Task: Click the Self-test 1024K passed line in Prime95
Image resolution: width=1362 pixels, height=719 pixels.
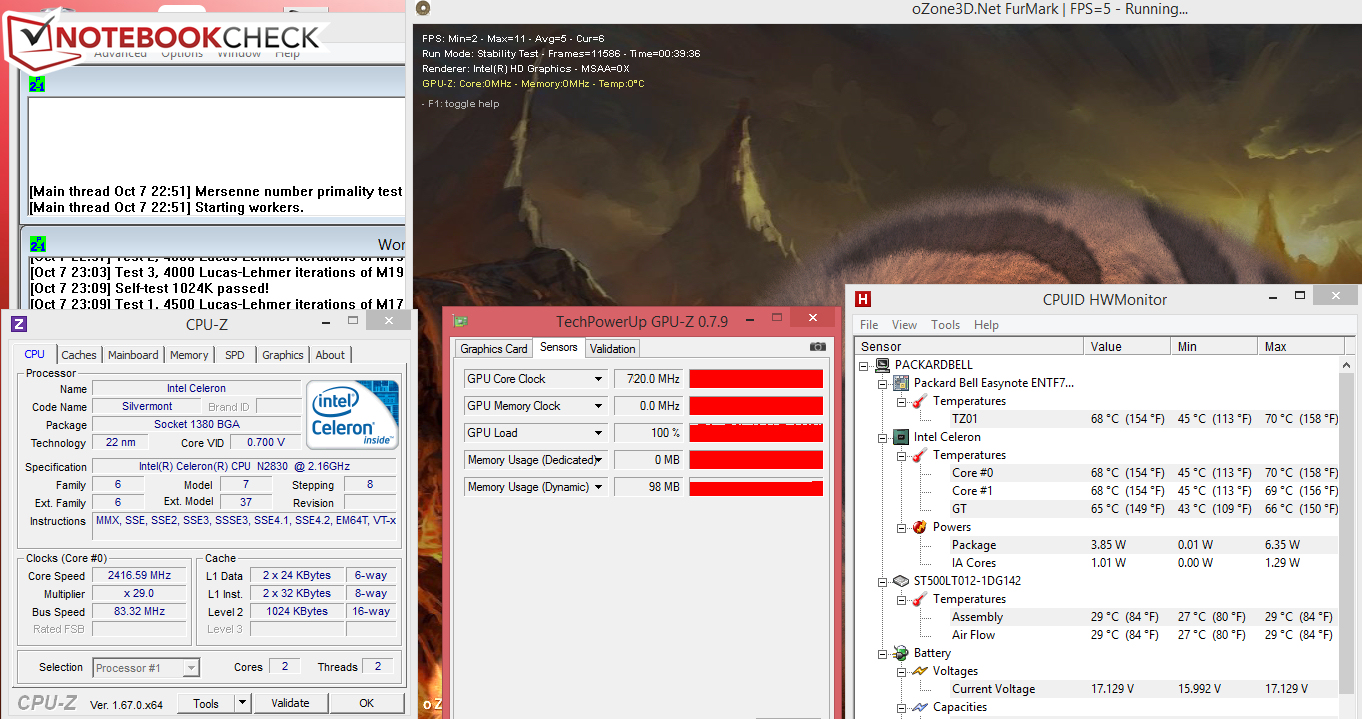Action: 149,288
